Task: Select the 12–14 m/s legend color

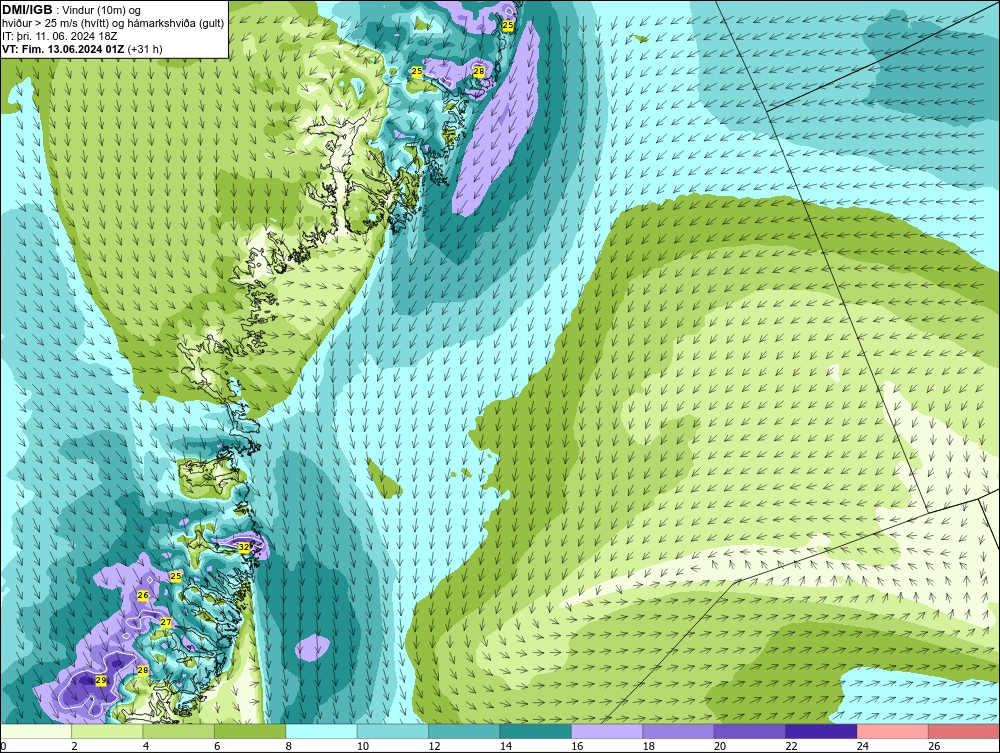Action: (x=464, y=731)
